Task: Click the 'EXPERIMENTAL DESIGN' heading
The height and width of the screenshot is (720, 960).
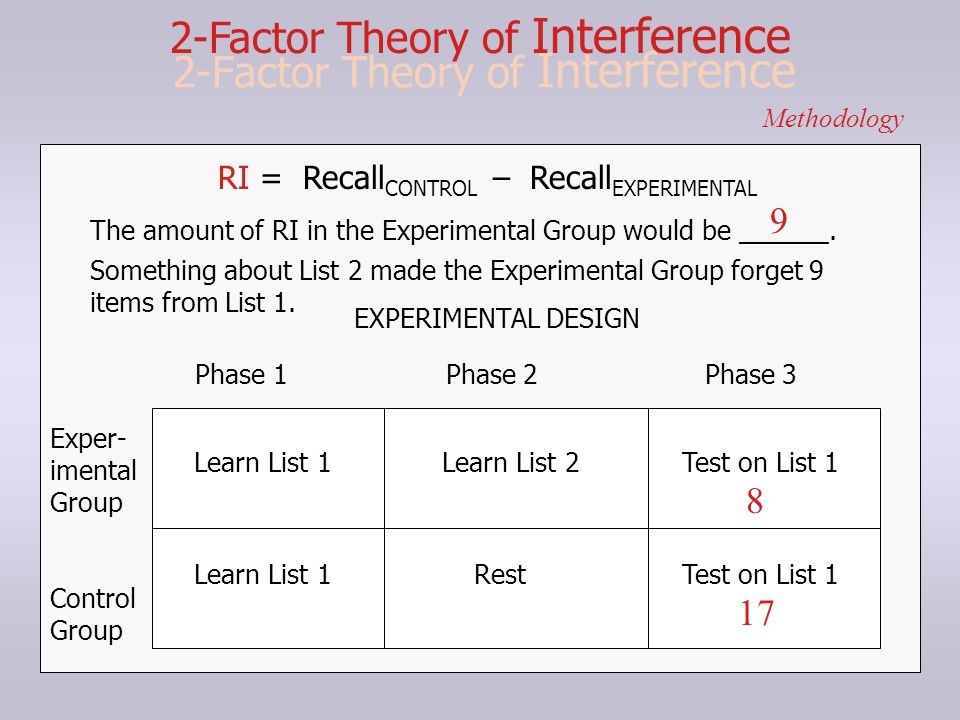Action: point(497,319)
